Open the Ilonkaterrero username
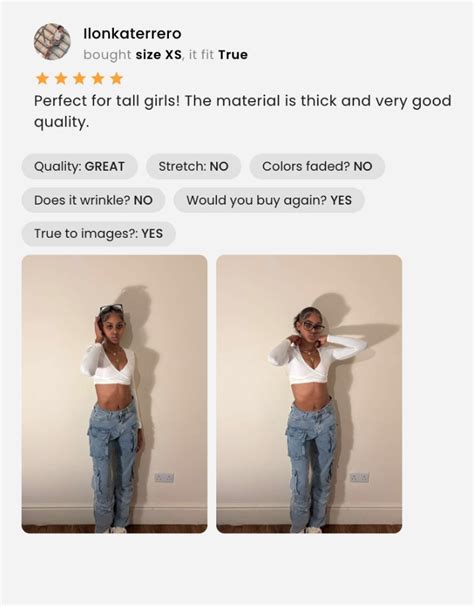Screen dimensions: 474x606 click(132, 34)
